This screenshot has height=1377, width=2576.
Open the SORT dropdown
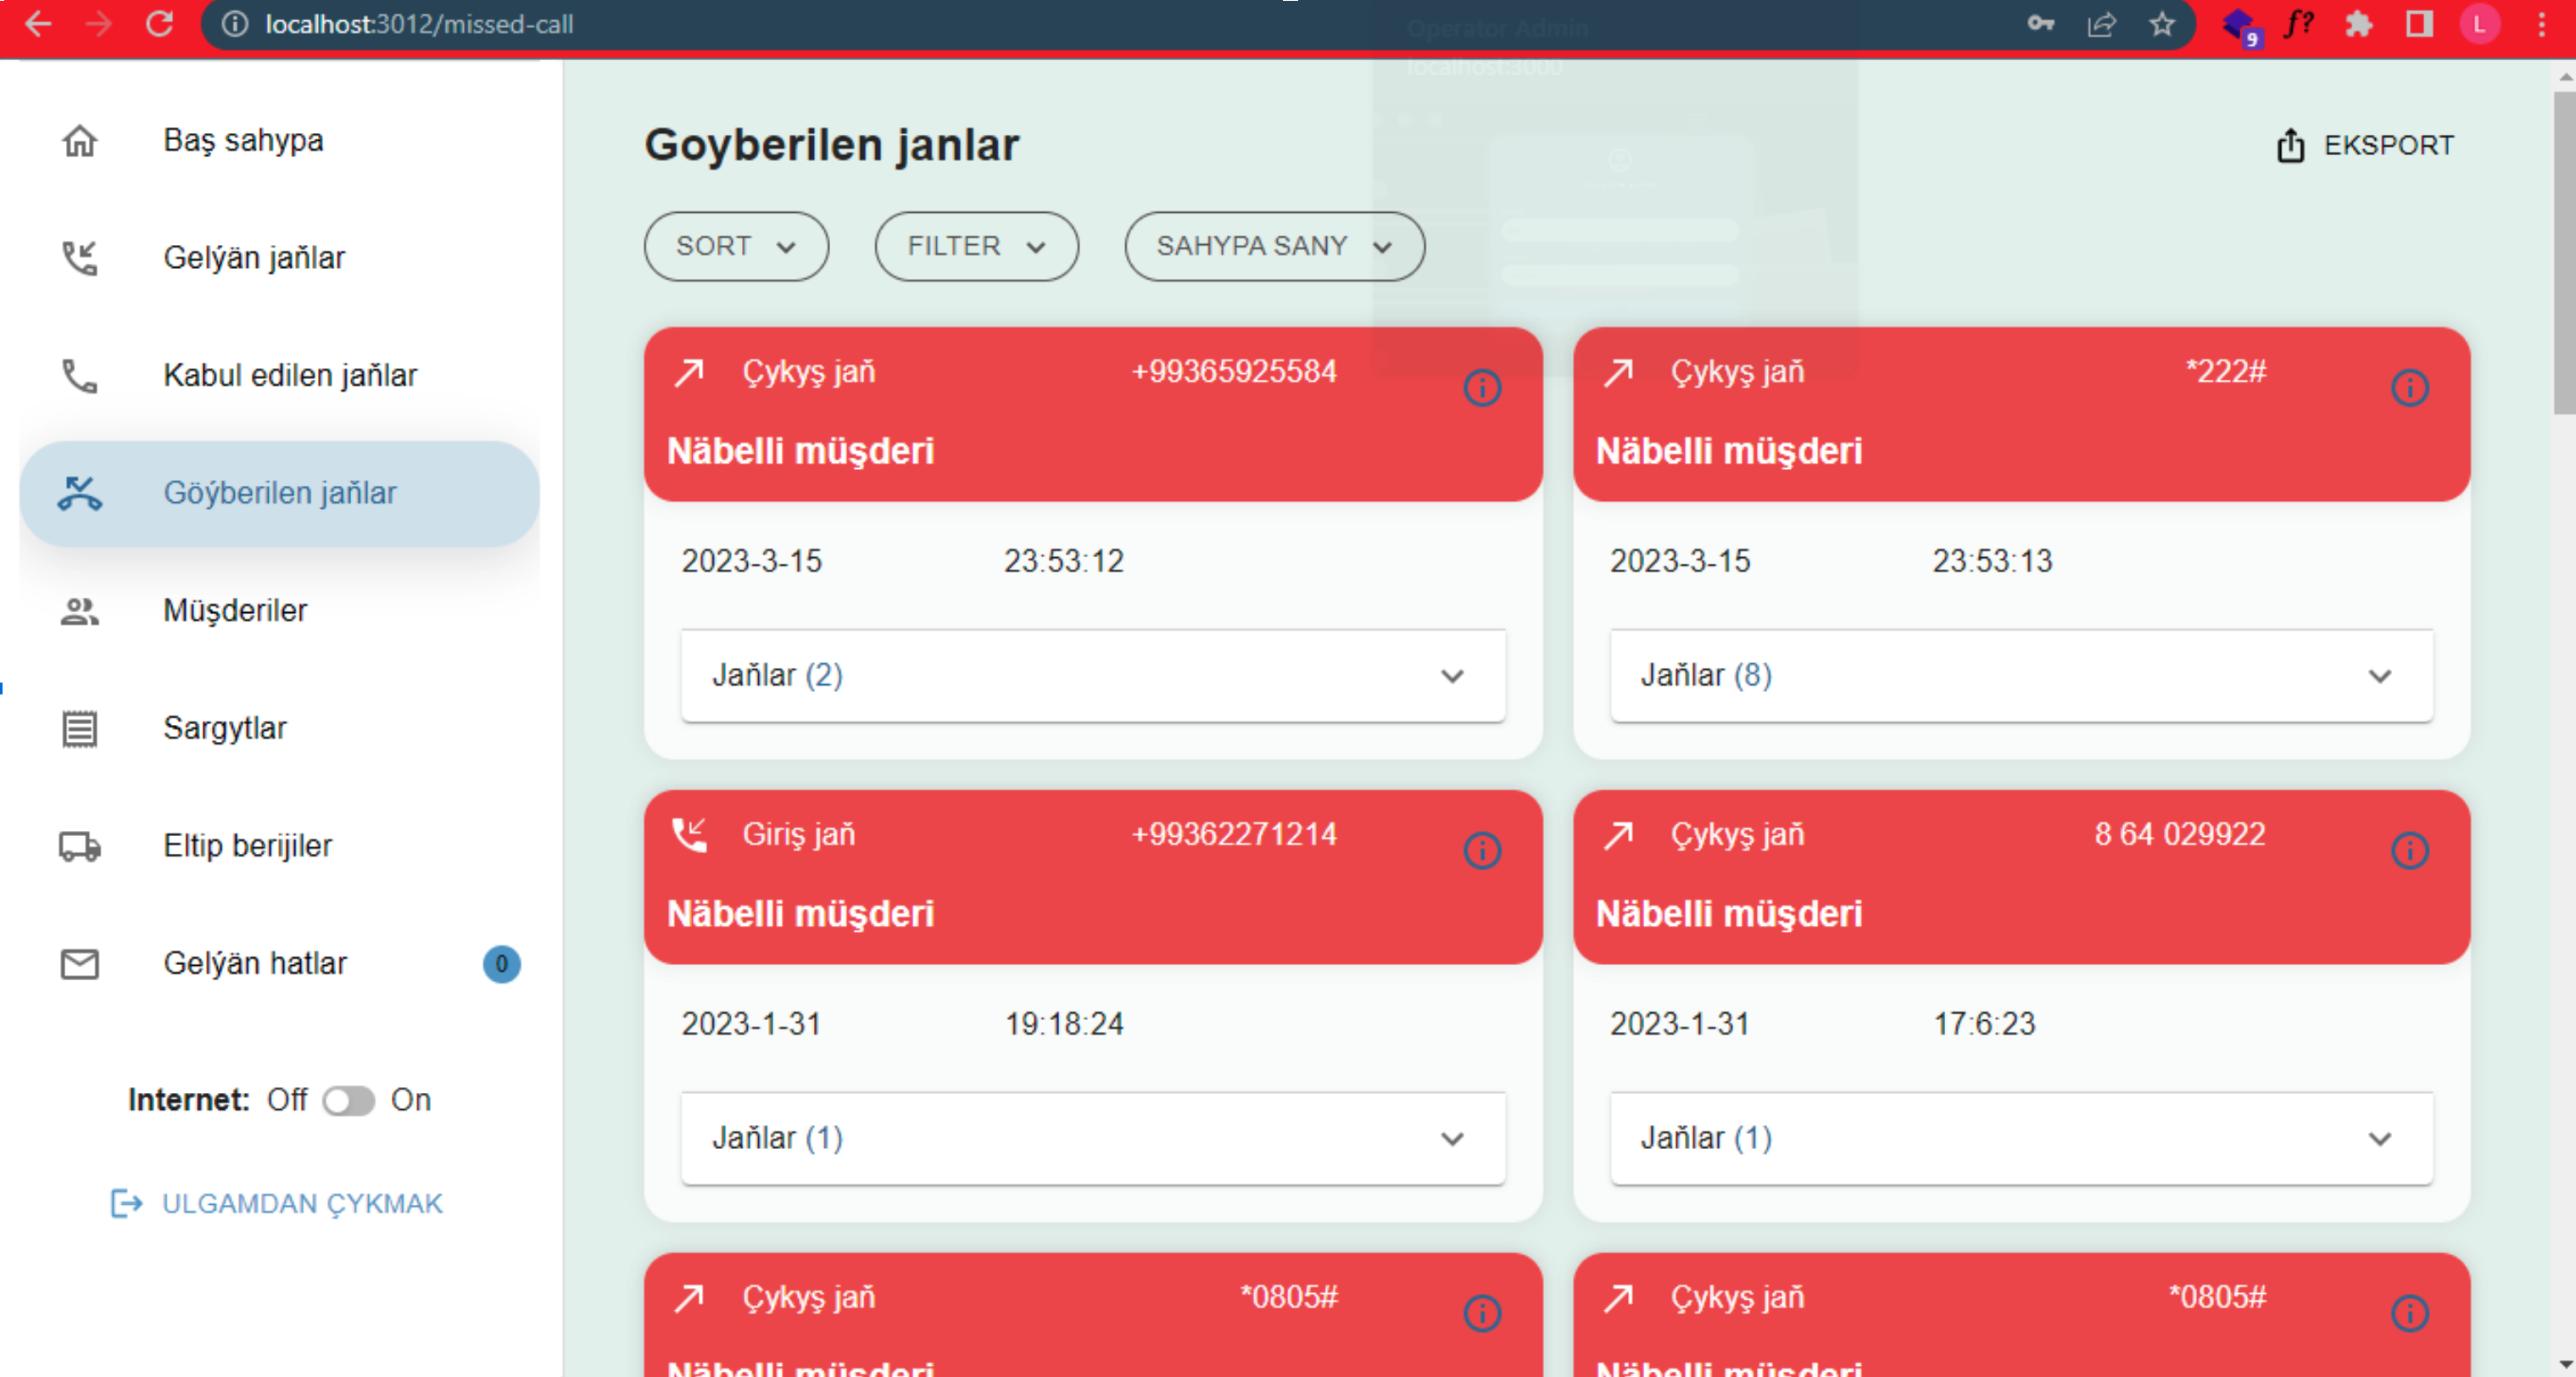(x=736, y=246)
